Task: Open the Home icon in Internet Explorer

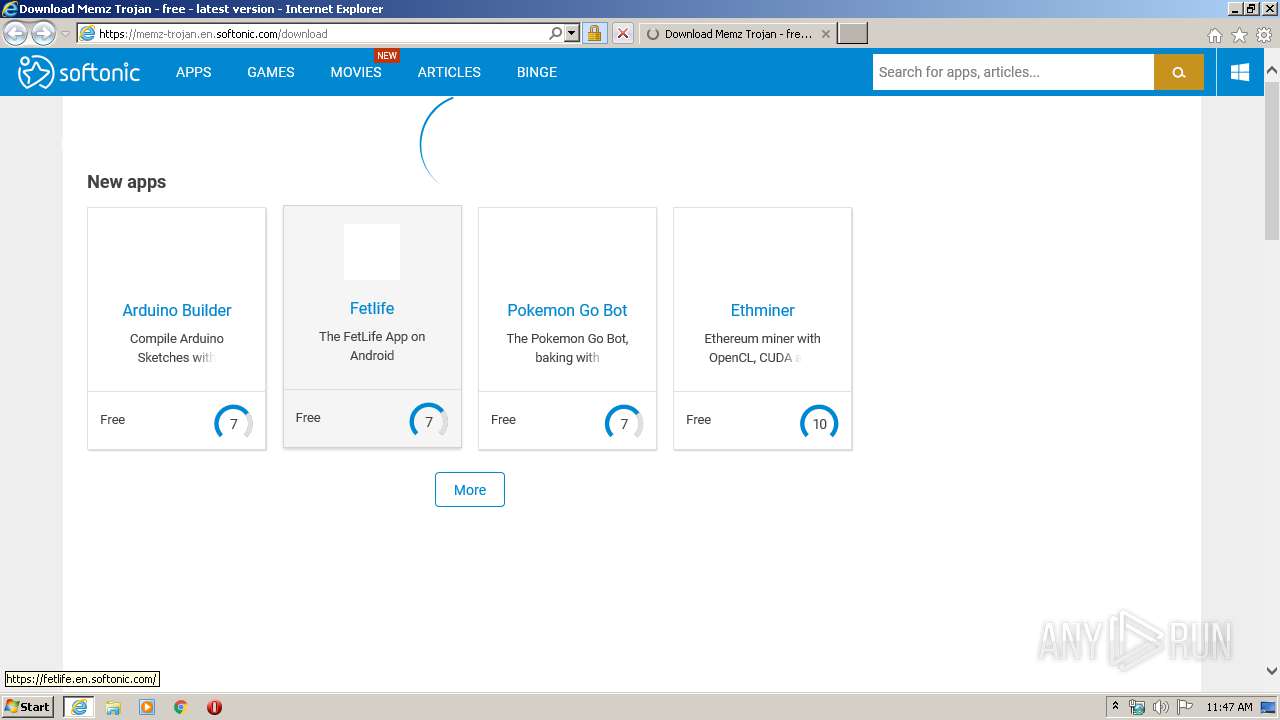Action: tap(1214, 35)
